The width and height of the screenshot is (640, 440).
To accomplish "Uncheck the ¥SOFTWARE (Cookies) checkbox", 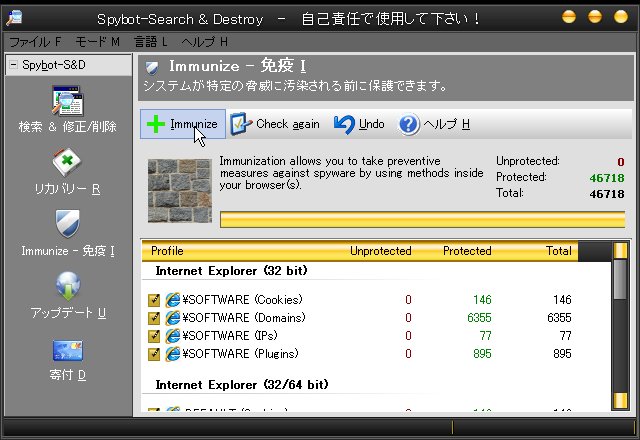I will [x=154, y=300].
